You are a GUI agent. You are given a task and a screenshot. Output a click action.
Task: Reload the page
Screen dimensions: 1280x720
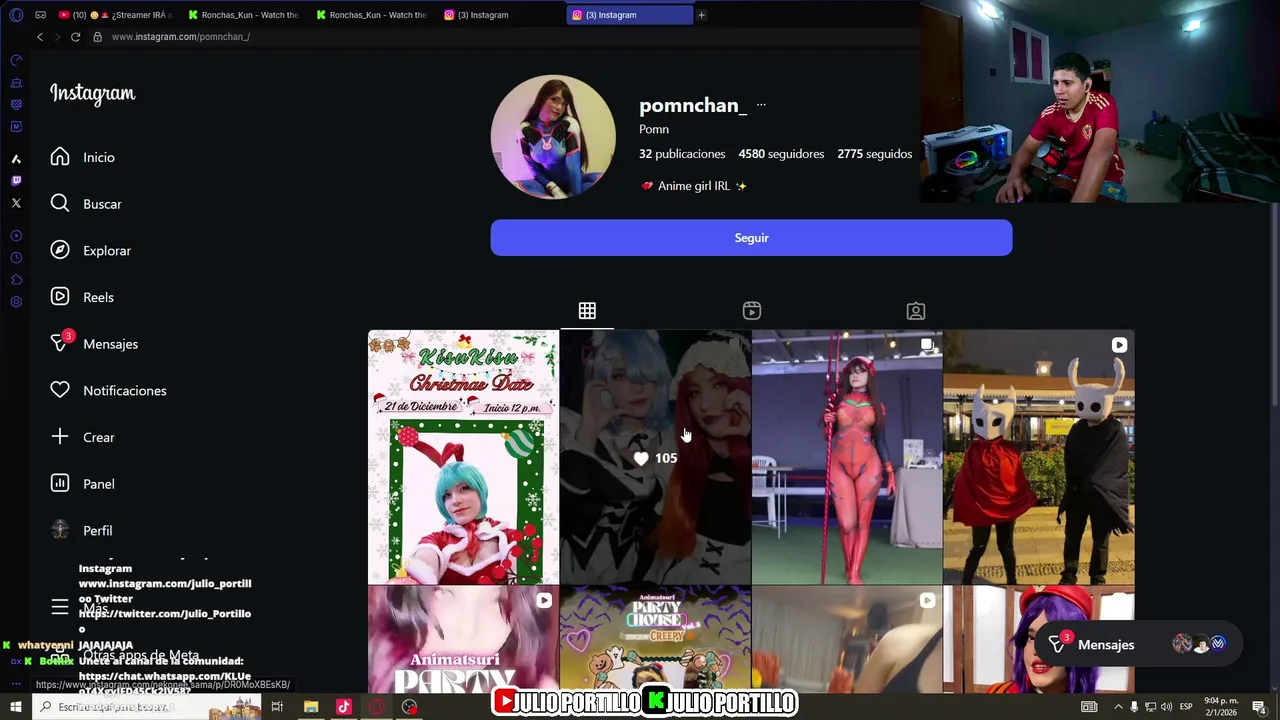pos(75,37)
